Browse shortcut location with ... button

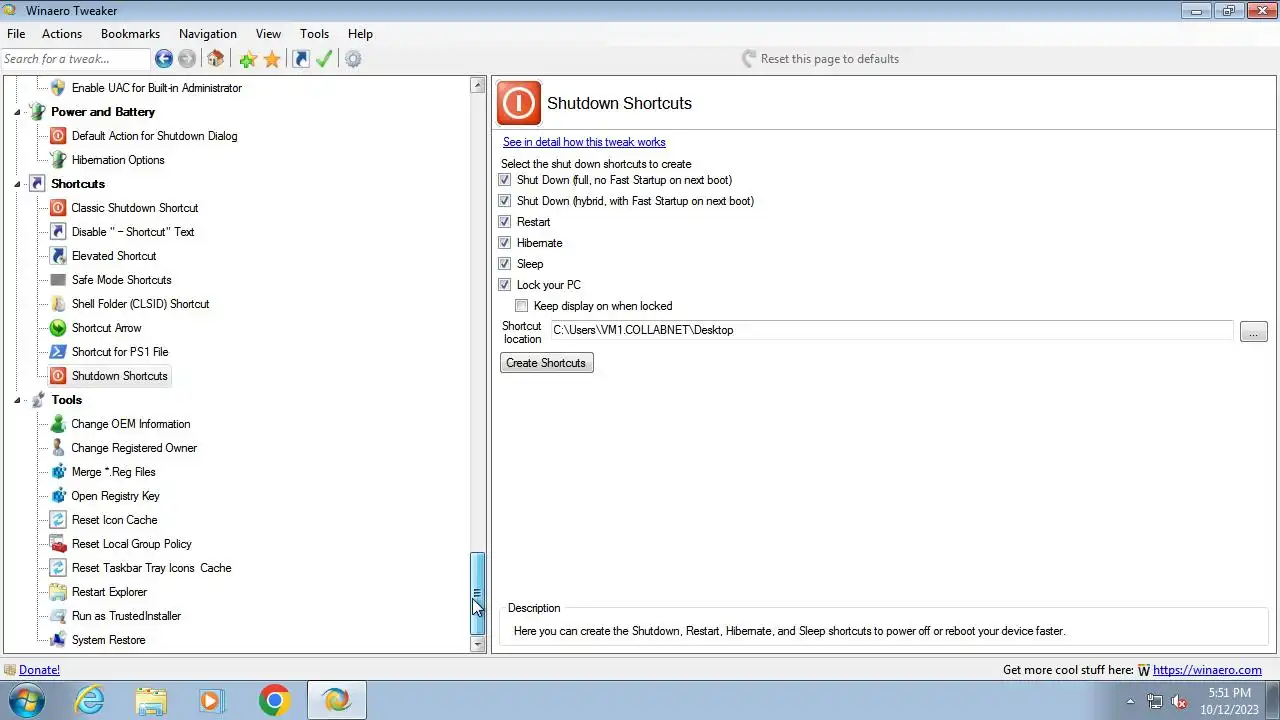click(x=1253, y=331)
